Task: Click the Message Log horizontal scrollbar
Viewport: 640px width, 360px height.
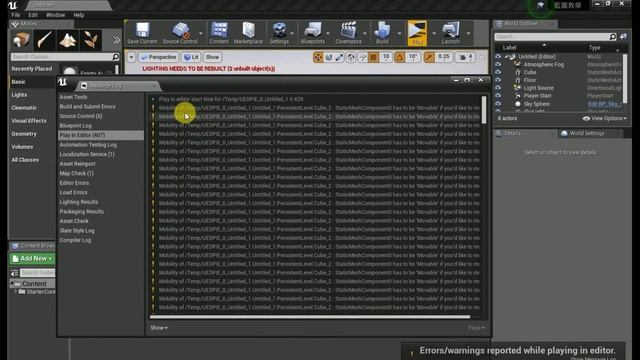Action: click(310, 317)
